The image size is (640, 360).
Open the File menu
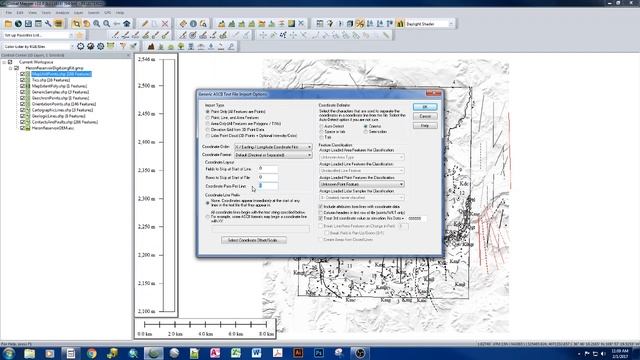(9, 13)
